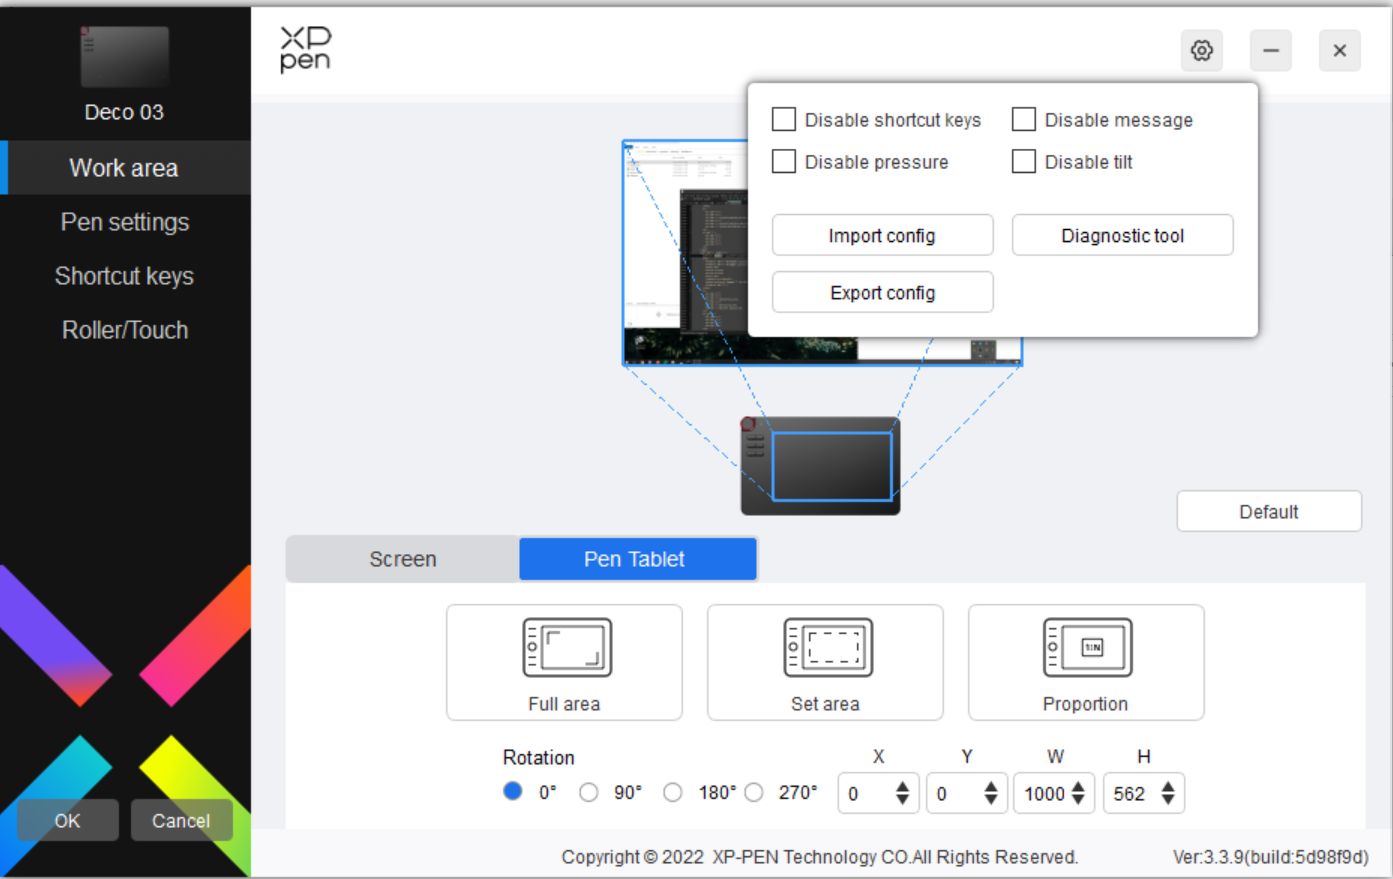Increase the H value with up arrow
Screen dimensions: 1393x879
click(1168, 786)
